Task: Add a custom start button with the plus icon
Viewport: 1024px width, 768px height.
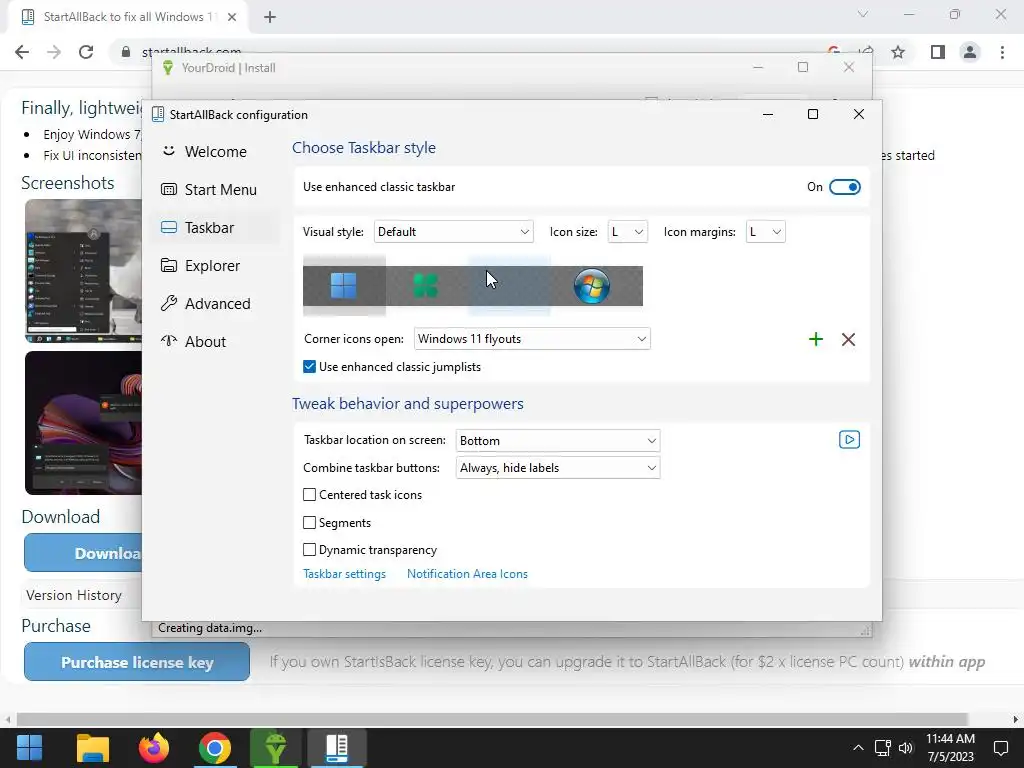Action: [816, 339]
